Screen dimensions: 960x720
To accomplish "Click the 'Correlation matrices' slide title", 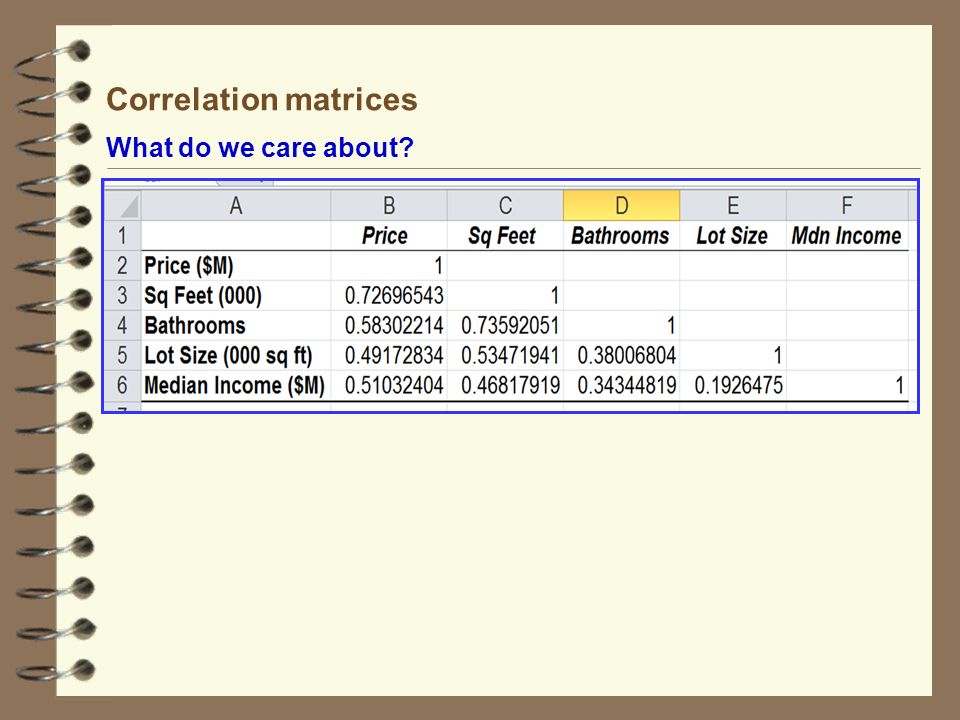I will tap(261, 99).
